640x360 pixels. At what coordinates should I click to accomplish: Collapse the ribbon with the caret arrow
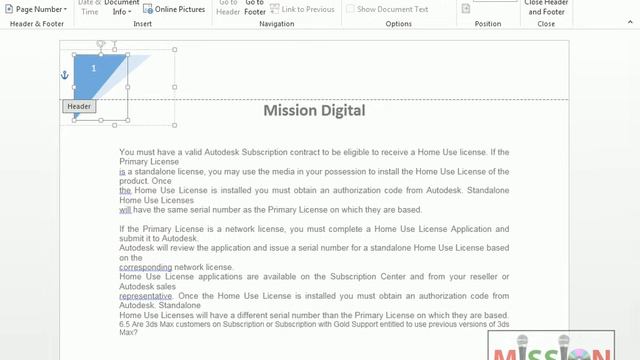pyautogui.click(x=630, y=22)
